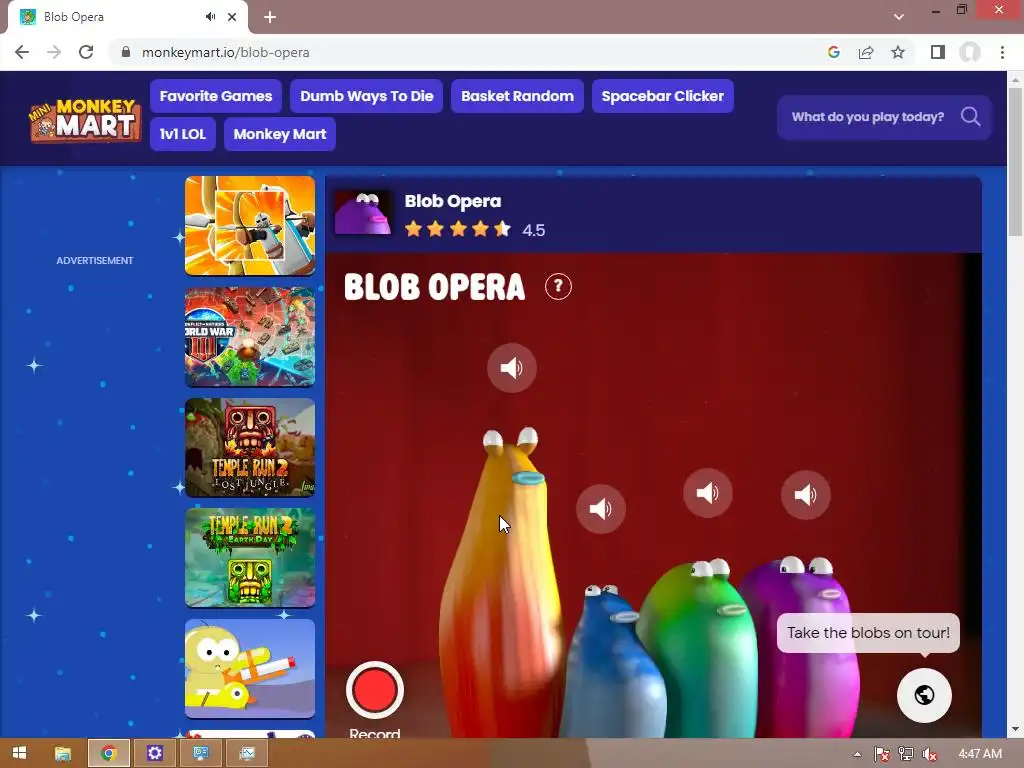Open Dumb Ways To Die link
This screenshot has height=768, width=1024.
point(366,96)
